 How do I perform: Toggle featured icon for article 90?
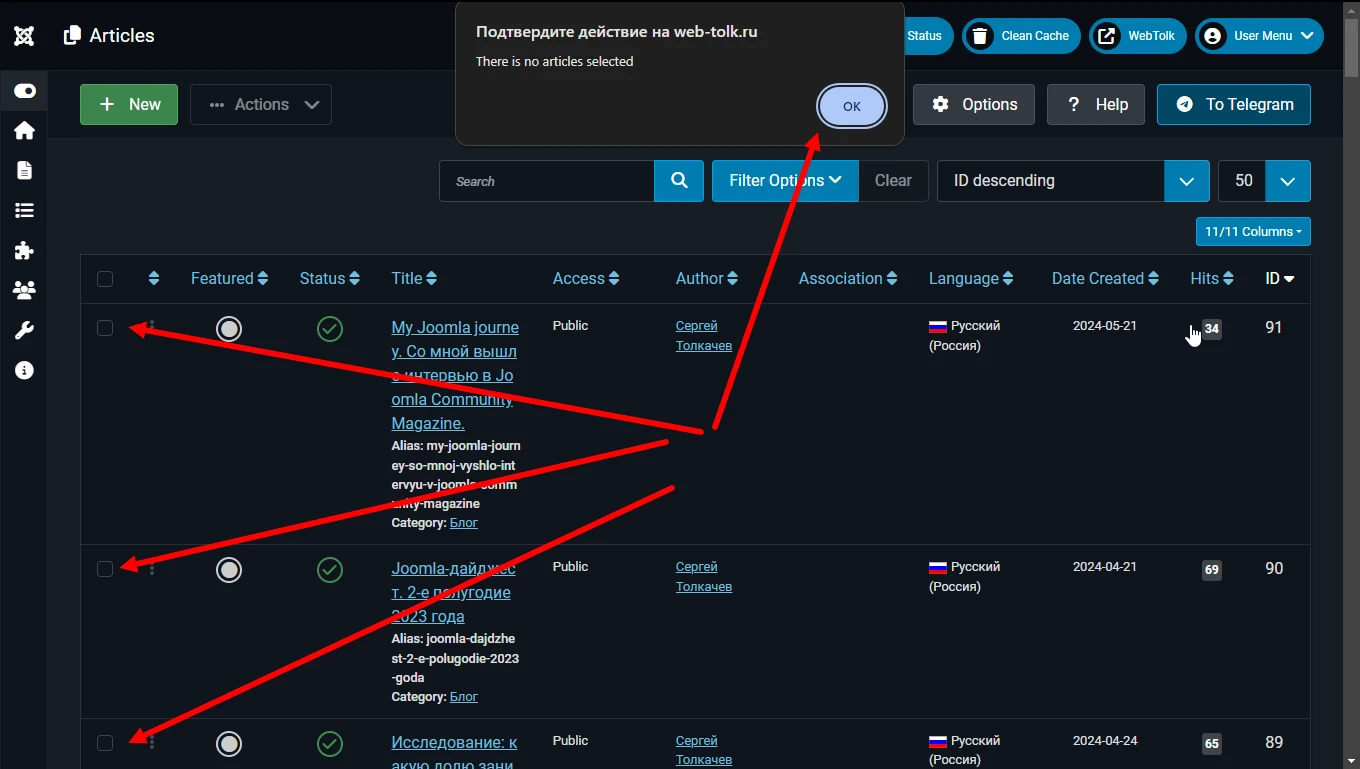(x=229, y=570)
